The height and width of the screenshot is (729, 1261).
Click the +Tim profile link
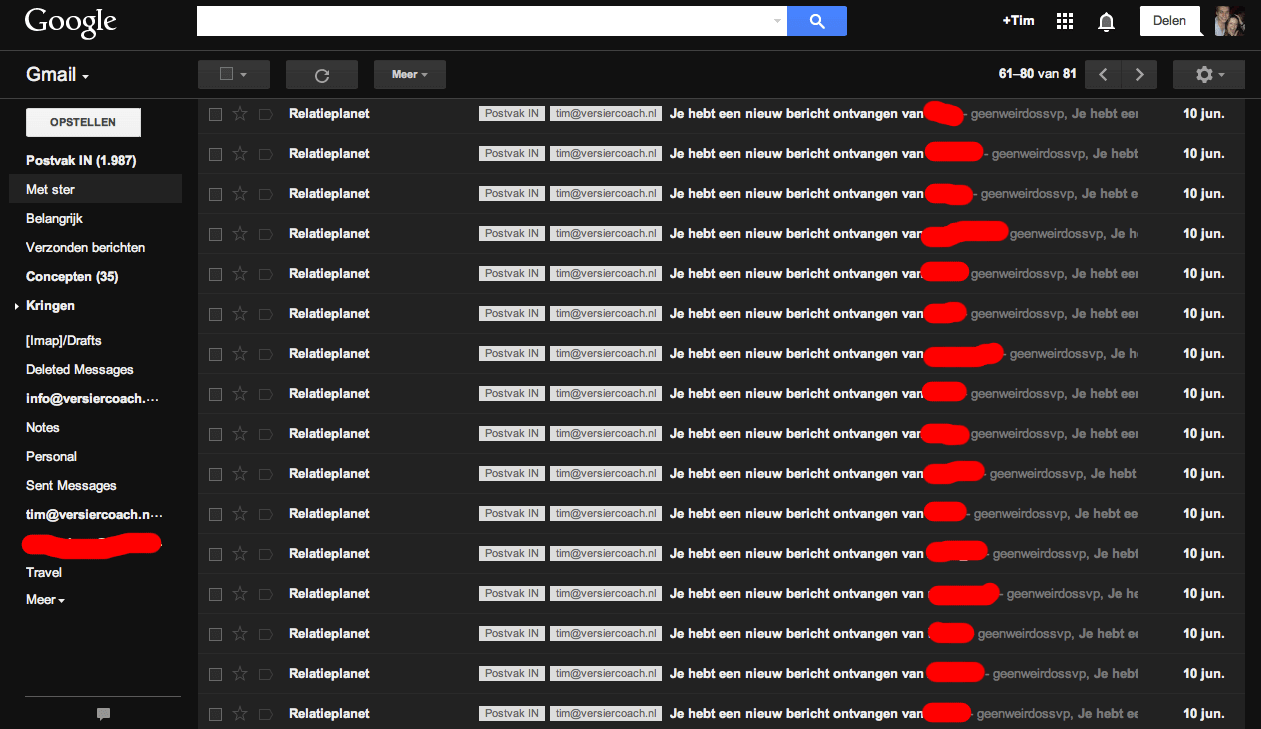point(1018,21)
